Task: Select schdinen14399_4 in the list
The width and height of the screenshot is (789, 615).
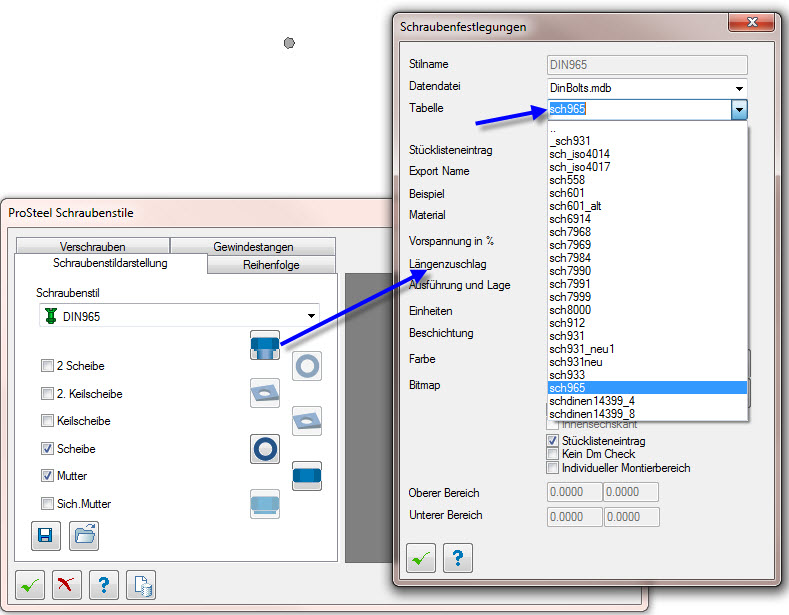Action: point(647,401)
